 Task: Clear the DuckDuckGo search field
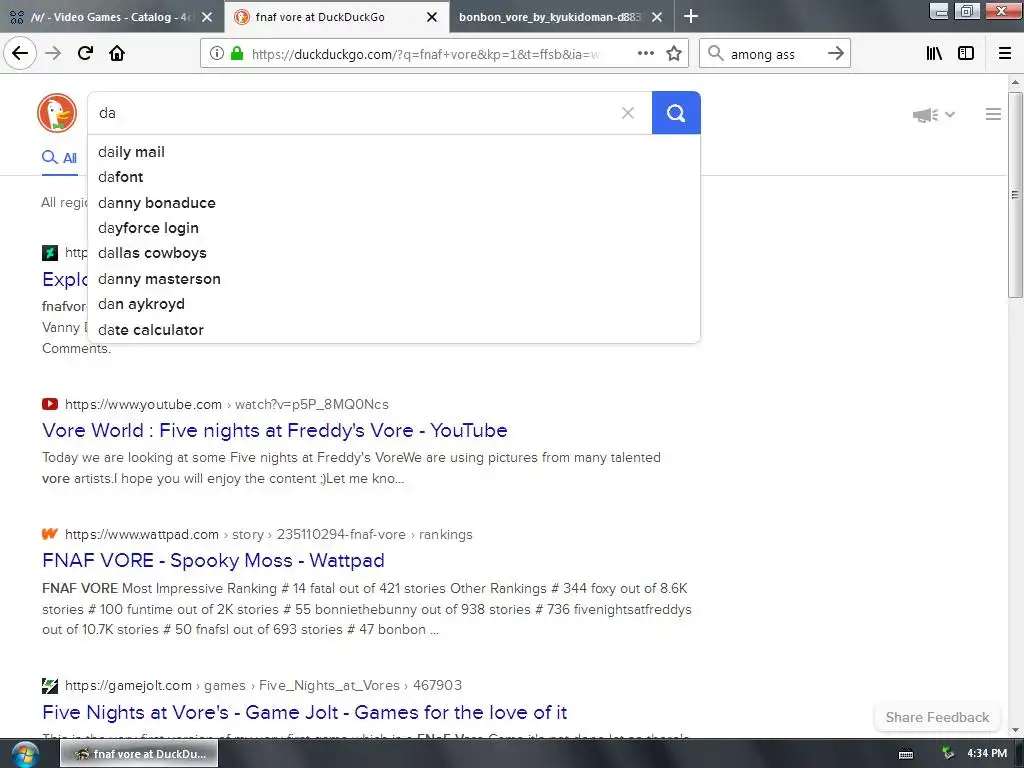628,113
